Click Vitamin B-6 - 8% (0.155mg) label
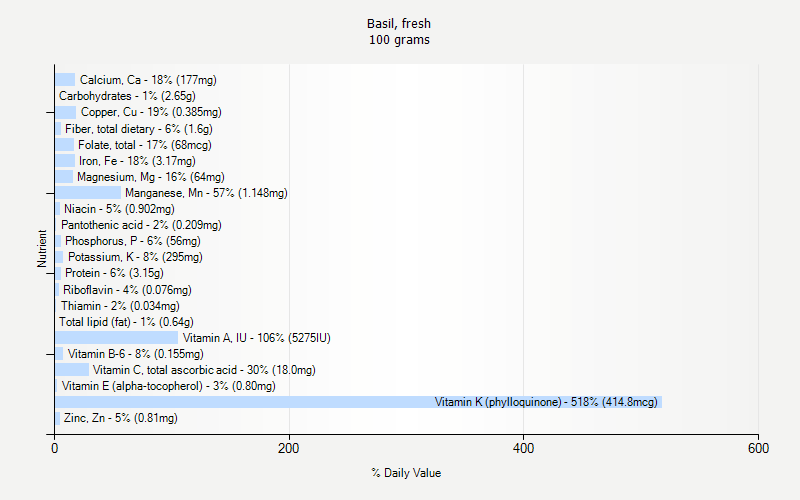800x500 pixels. click(x=136, y=354)
